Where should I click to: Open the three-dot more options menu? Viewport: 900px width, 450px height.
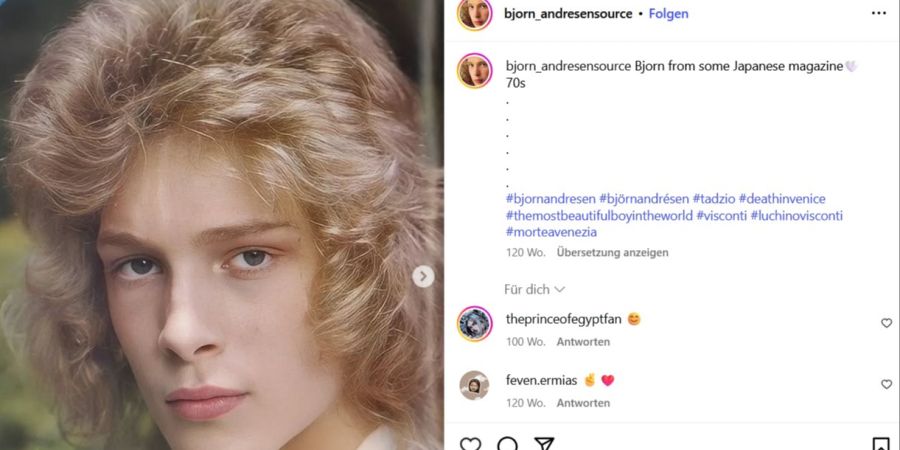879,13
